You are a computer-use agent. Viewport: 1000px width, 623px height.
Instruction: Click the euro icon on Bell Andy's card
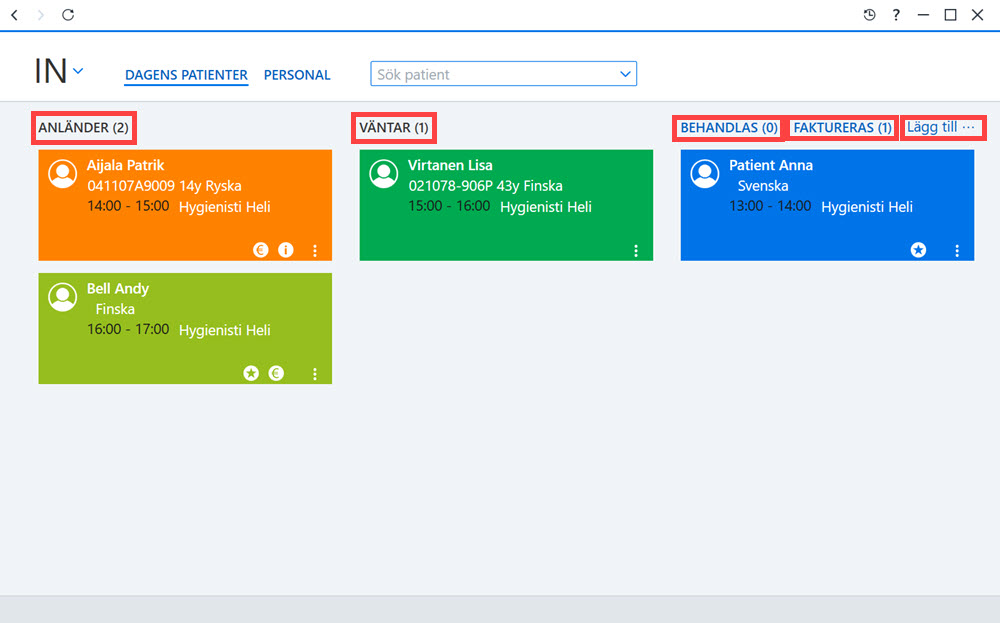pos(276,373)
